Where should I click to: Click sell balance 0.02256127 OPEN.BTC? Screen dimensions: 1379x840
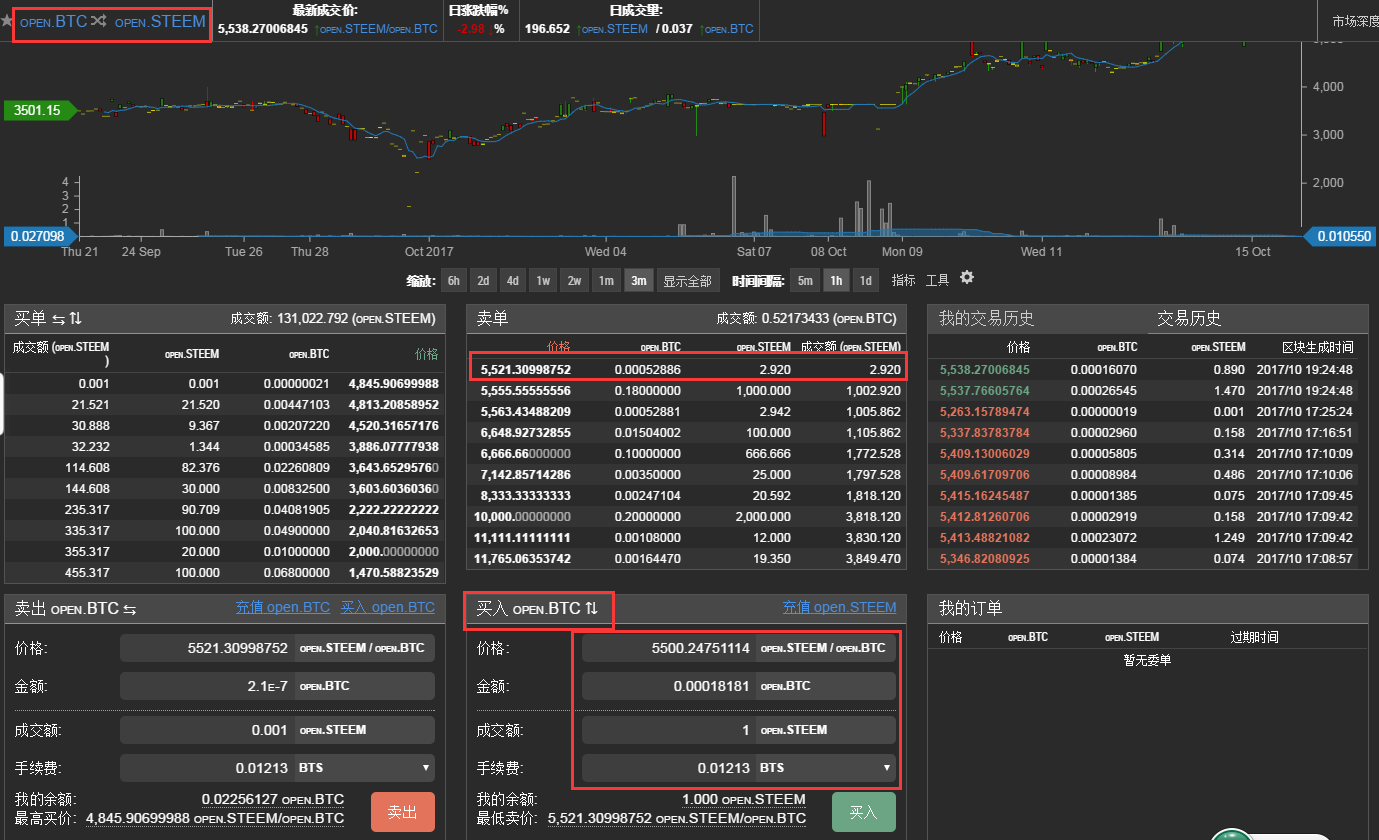click(x=273, y=799)
